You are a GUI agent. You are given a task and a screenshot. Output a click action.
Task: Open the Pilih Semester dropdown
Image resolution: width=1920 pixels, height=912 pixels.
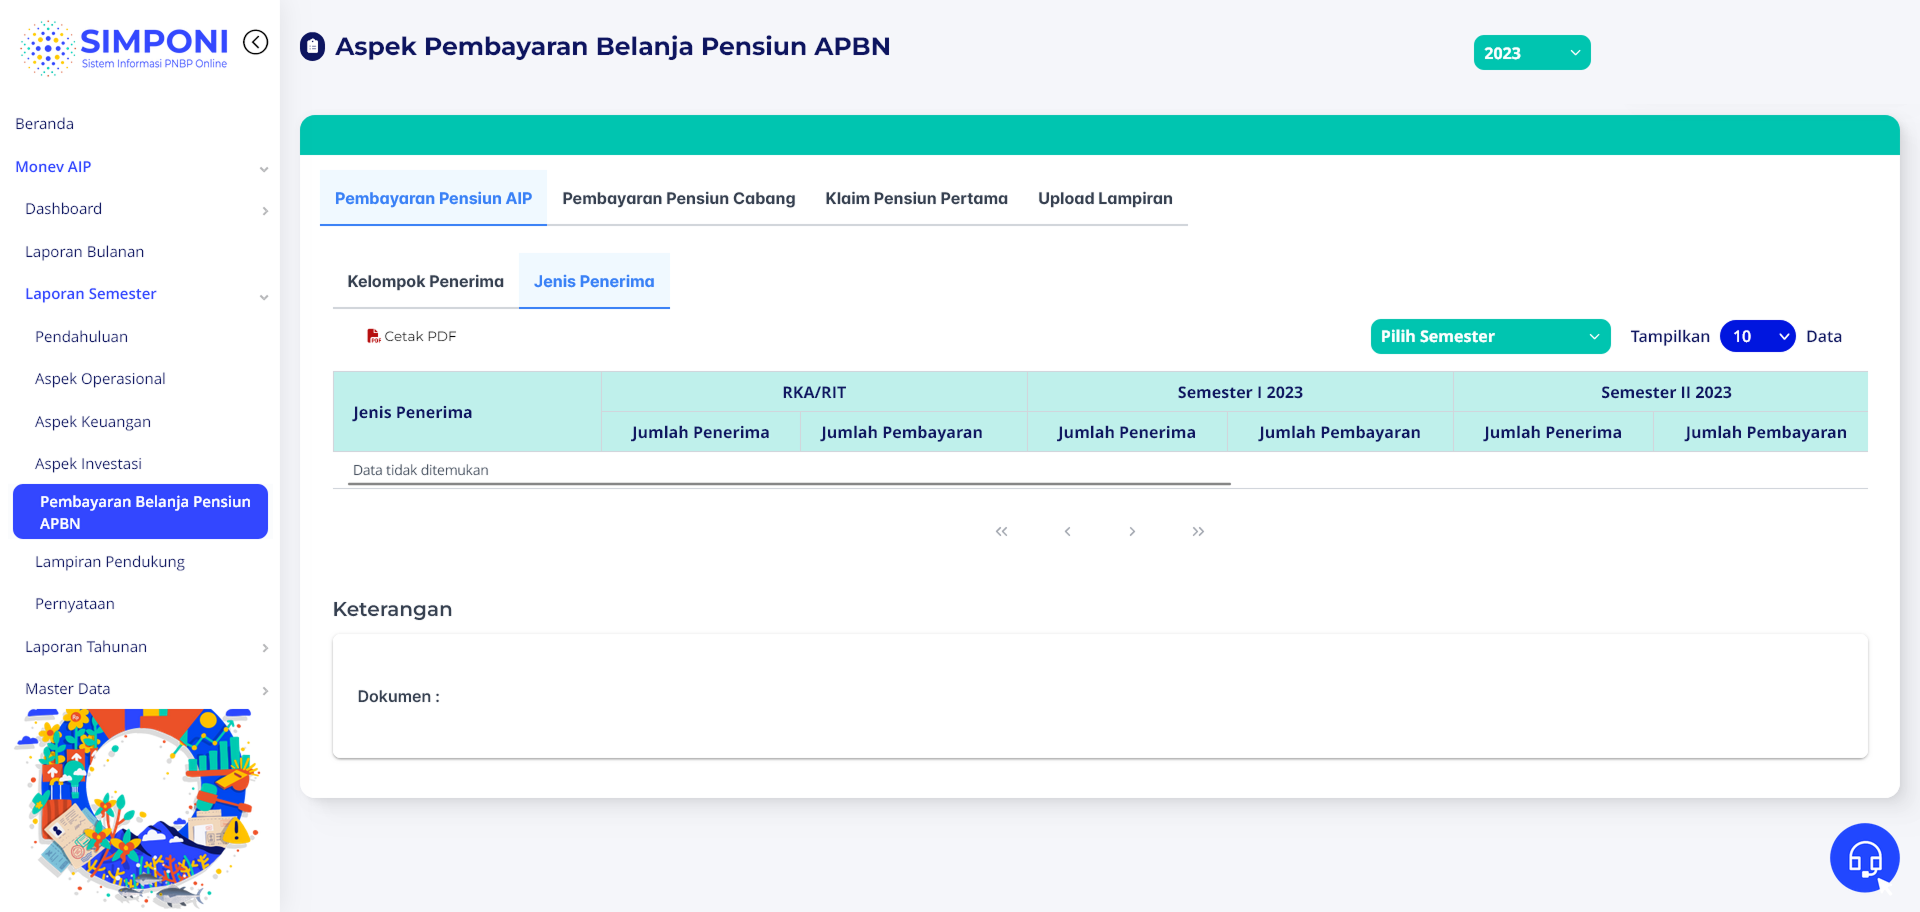click(x=1490, y=336)
